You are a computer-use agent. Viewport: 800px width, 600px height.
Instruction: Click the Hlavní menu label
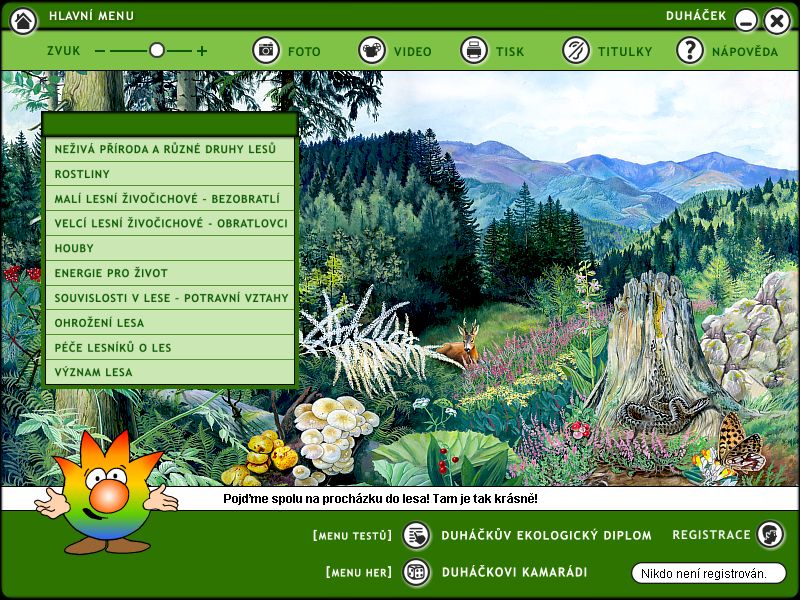point(91,16)
